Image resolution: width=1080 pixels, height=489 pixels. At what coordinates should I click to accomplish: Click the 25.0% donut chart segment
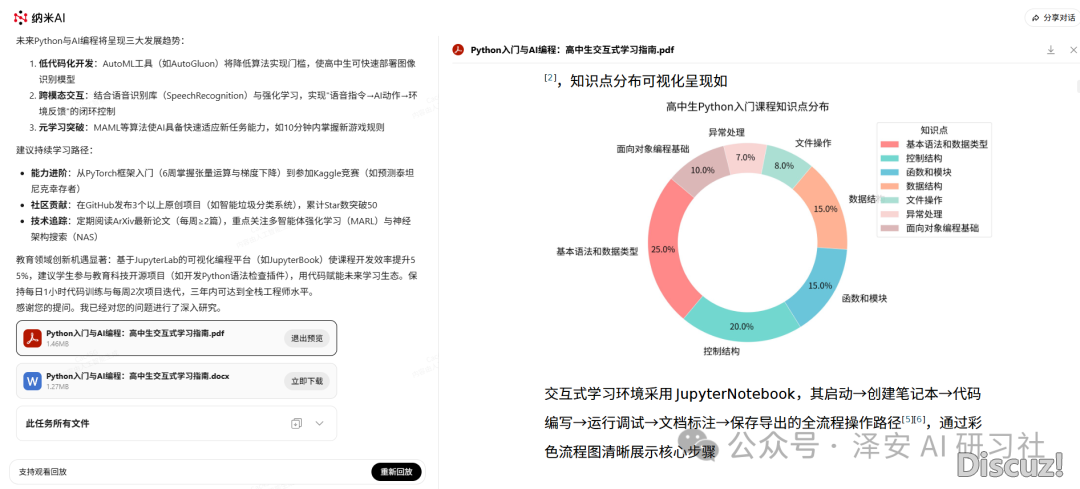pyautogui.click(x=663, y=249)
